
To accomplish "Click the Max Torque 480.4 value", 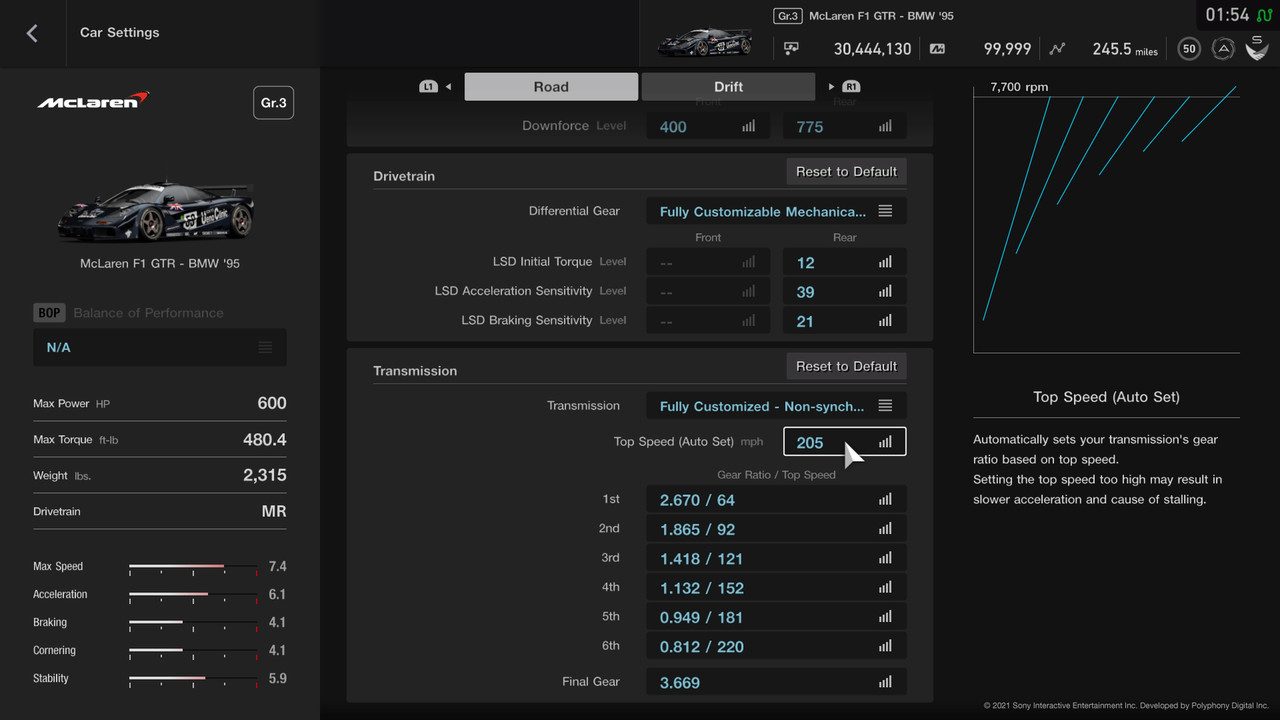I will click(265, 439).
